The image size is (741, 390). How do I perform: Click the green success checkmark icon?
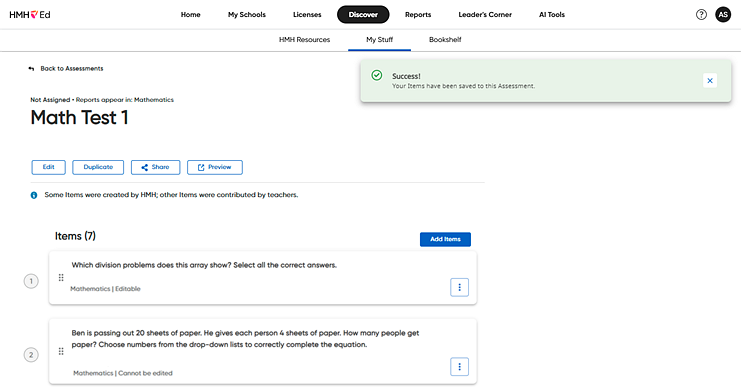pos(377,75)
